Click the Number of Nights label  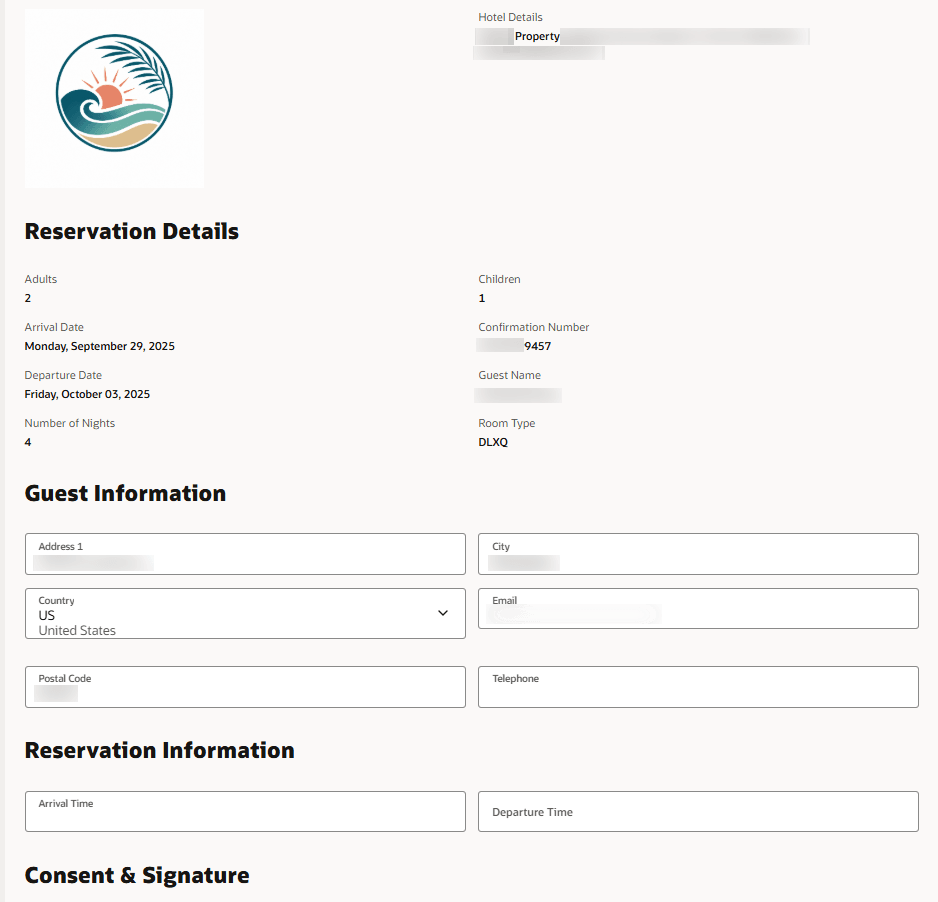(69, 423)
